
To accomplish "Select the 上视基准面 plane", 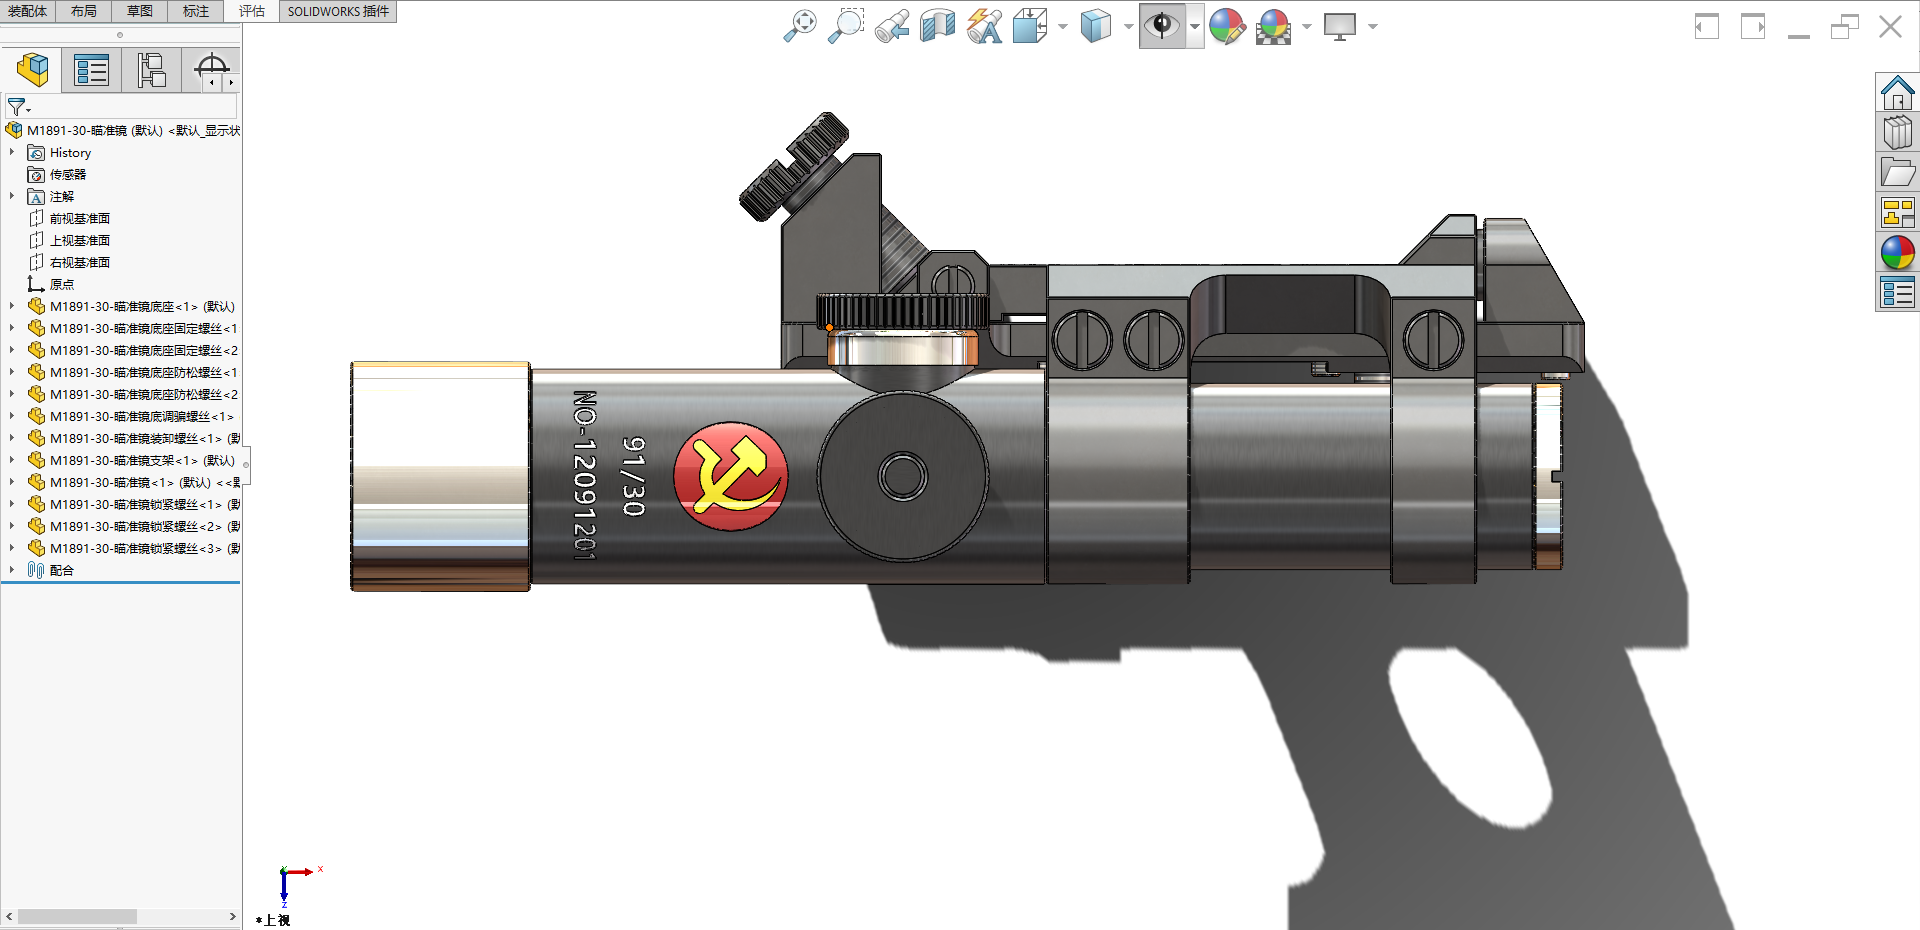I will (69, 241).
